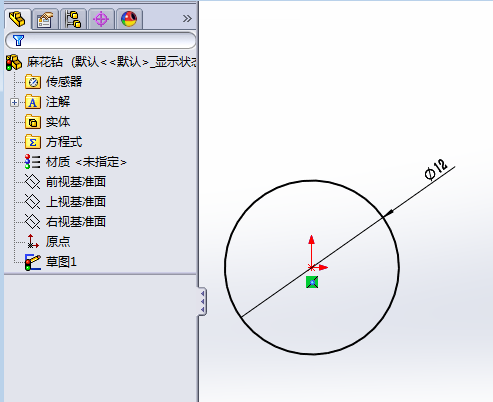Click the 前视基准面 plane icon

coord(33,182)
